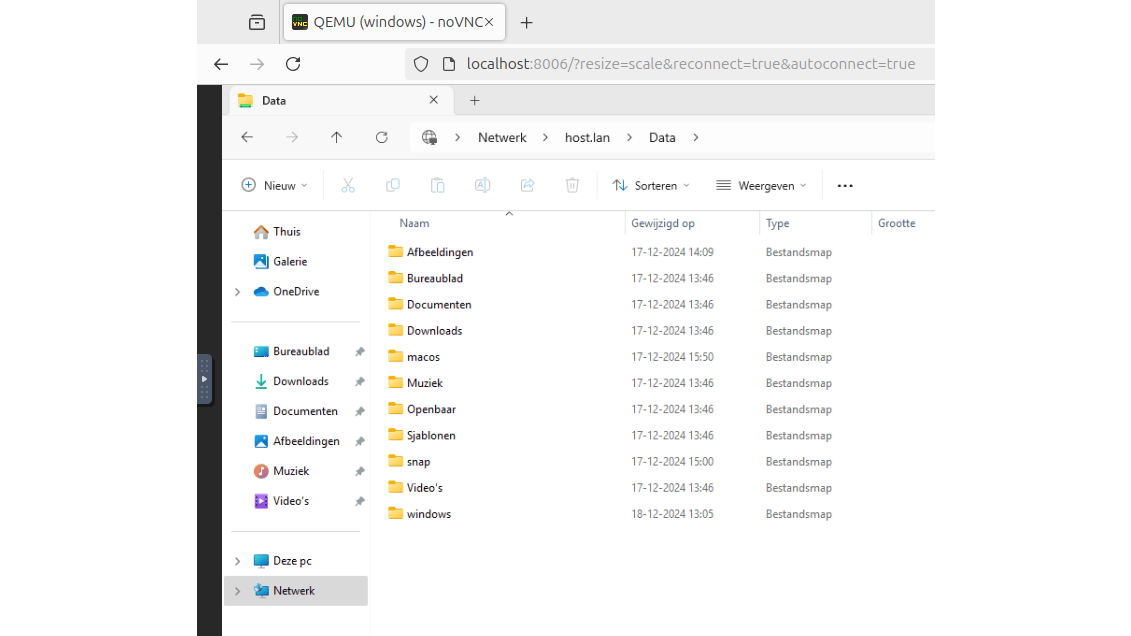Expand the Netwerk tree node

click(x=237, y=591)
